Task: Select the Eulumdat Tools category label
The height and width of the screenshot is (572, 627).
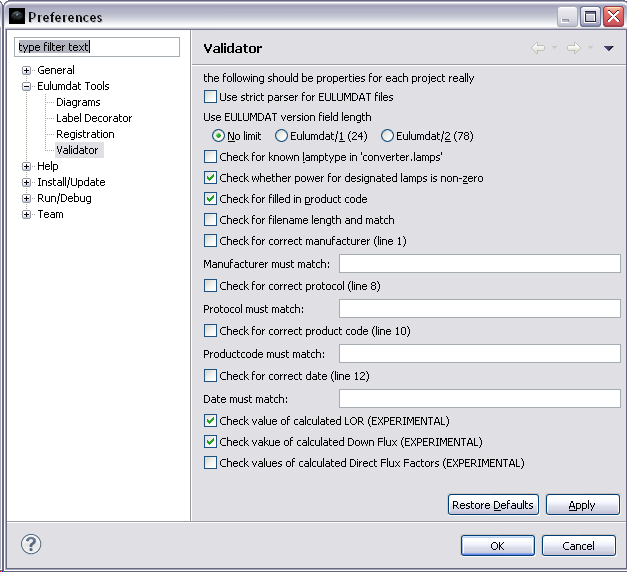Action: 73,86
